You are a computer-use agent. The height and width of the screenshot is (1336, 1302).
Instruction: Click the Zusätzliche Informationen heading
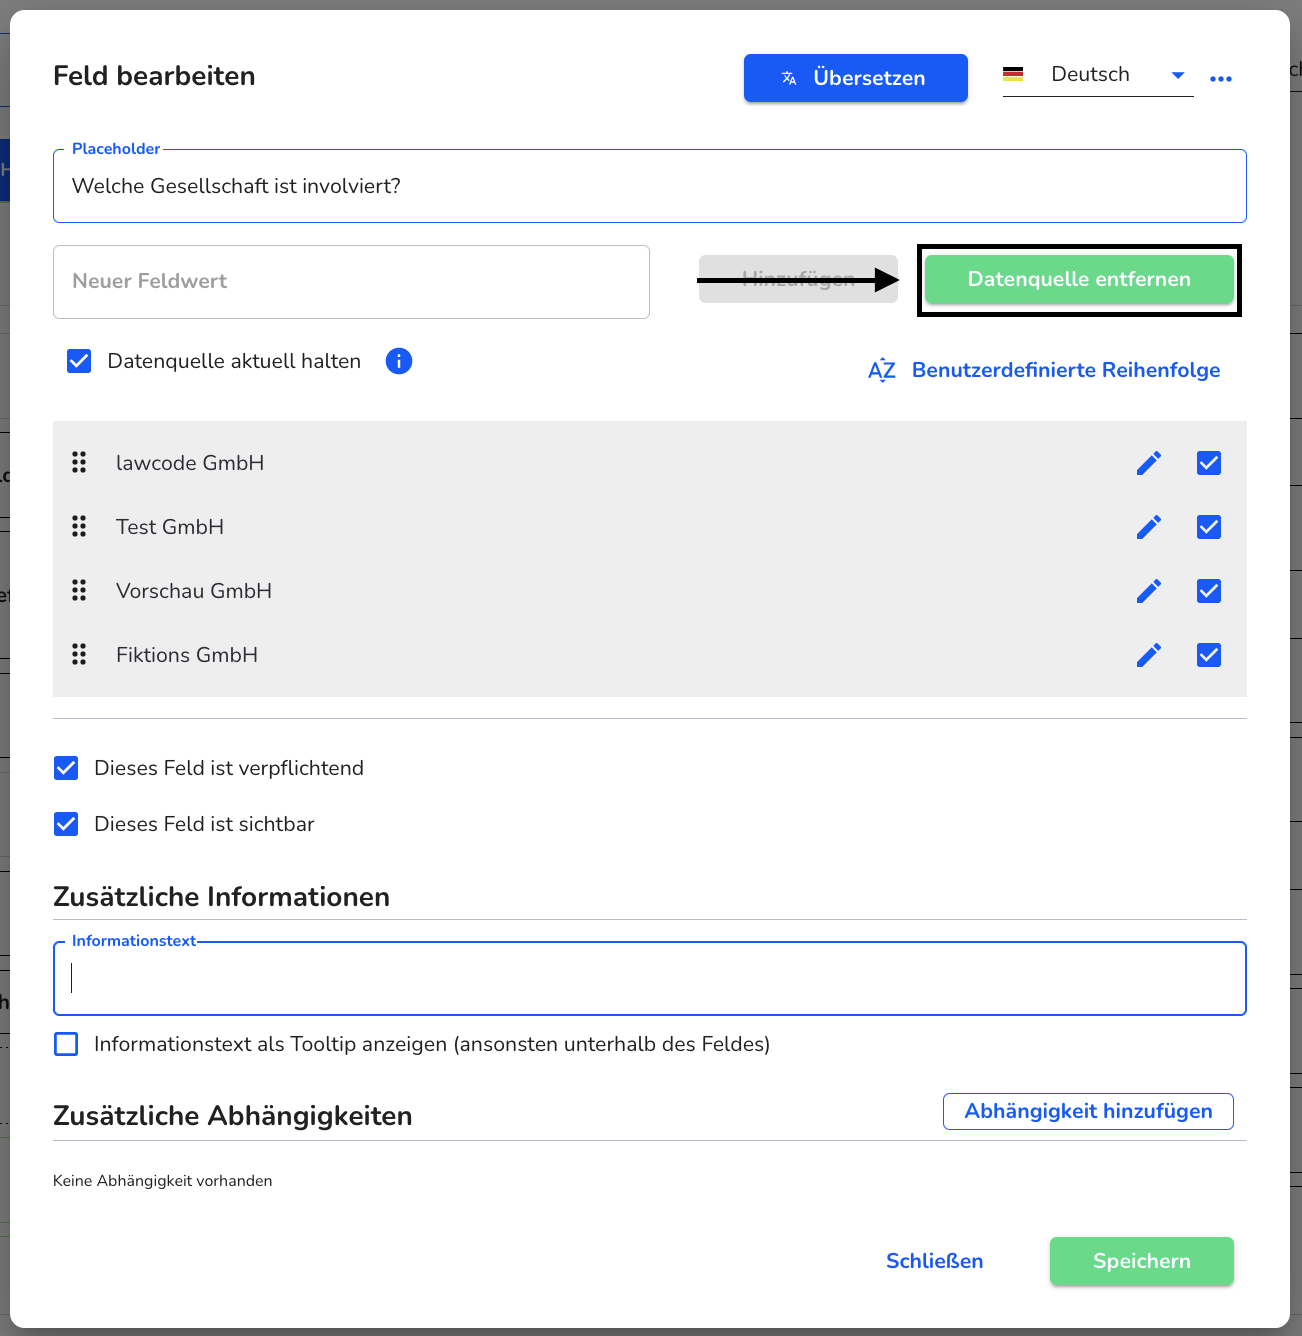click(221, 897)
